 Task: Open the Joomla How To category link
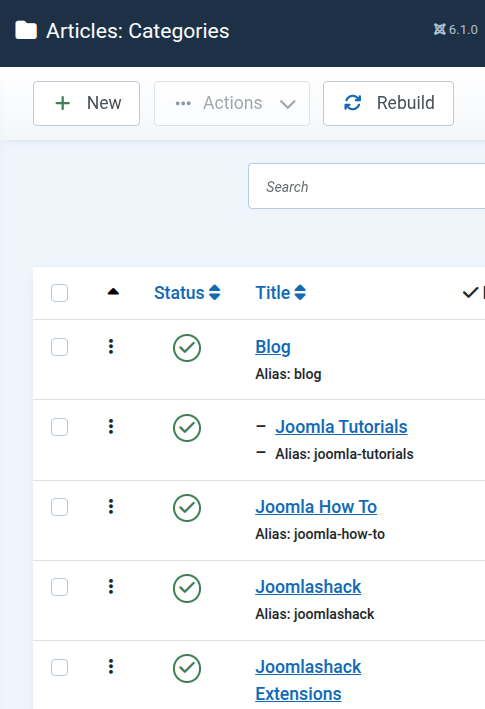pos(316,507)
